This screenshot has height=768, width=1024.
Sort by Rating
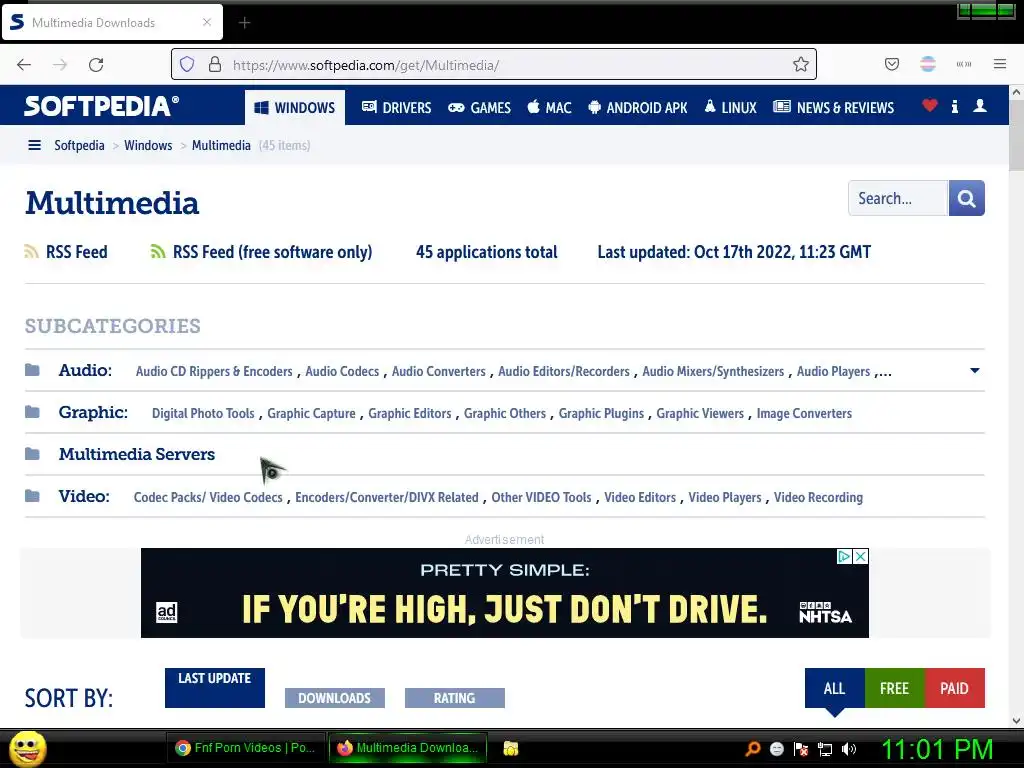(x=455, y=697)
